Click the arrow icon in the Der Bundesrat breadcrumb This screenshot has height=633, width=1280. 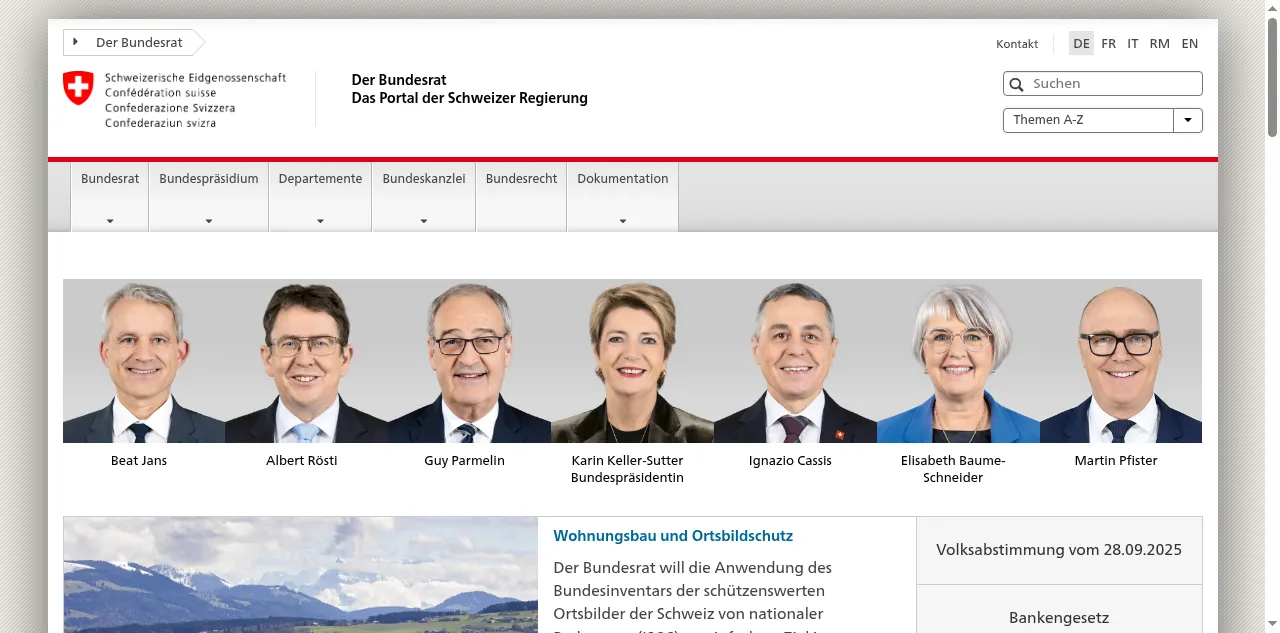tap(76, 42)
